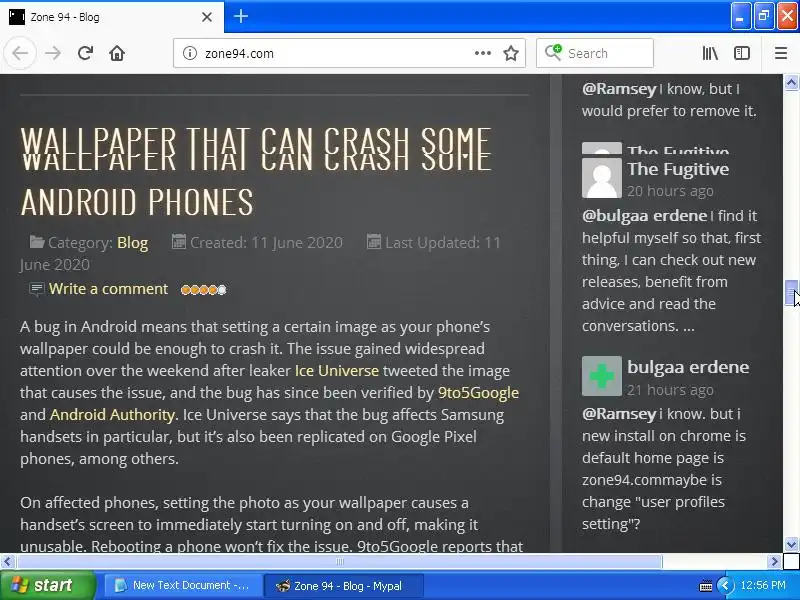800x600 pixels.
Task: Minimize the browser window
Action: (741, 16)
